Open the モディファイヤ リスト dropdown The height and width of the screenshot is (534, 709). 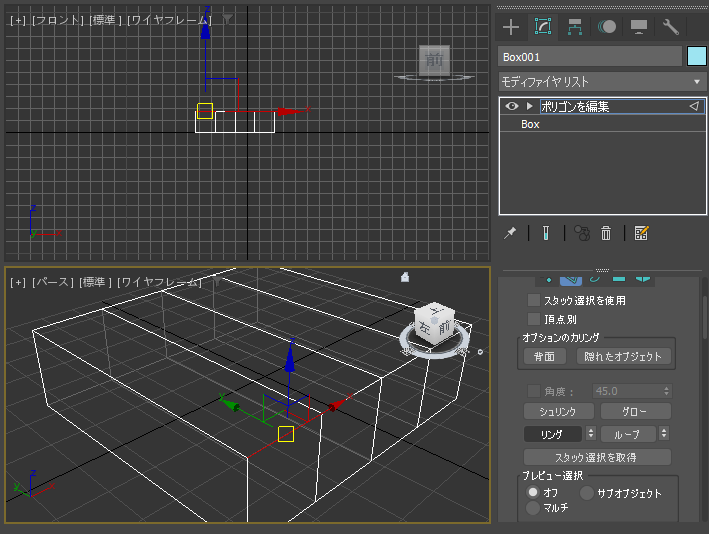[602, 82]
